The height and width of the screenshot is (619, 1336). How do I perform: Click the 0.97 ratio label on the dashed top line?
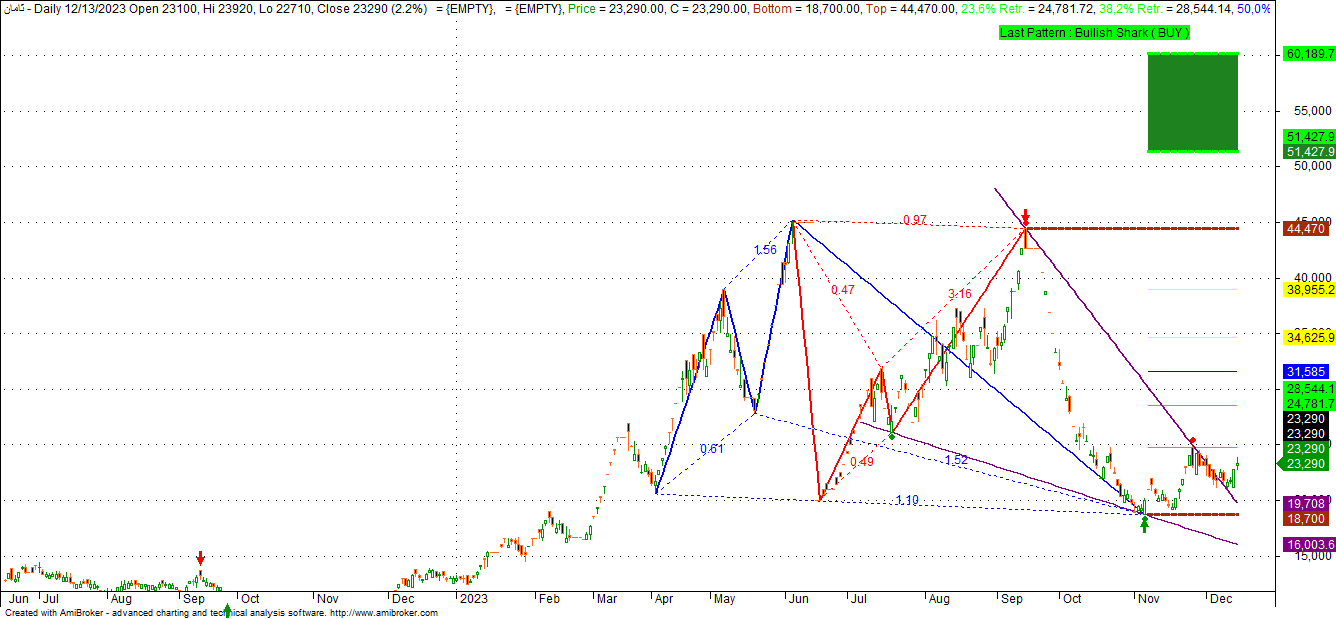point(914,220)
